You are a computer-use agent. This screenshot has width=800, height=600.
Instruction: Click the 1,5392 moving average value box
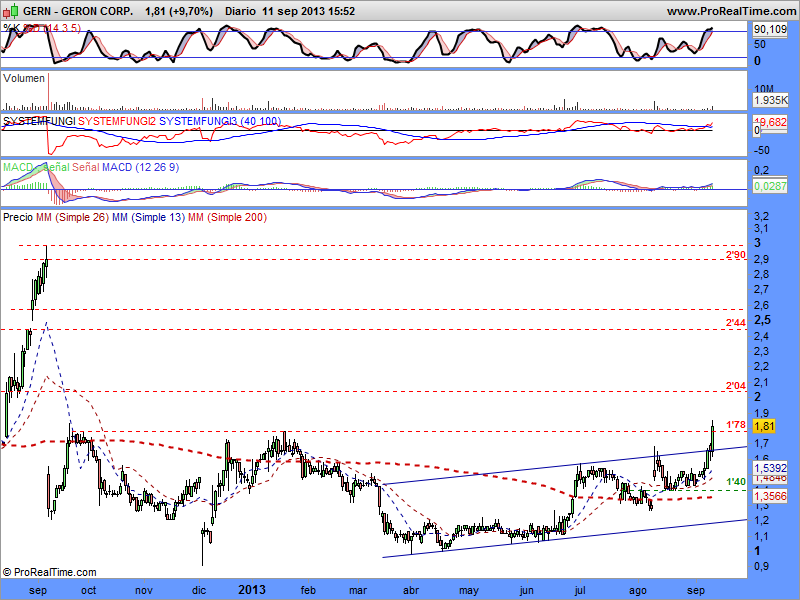770,467
